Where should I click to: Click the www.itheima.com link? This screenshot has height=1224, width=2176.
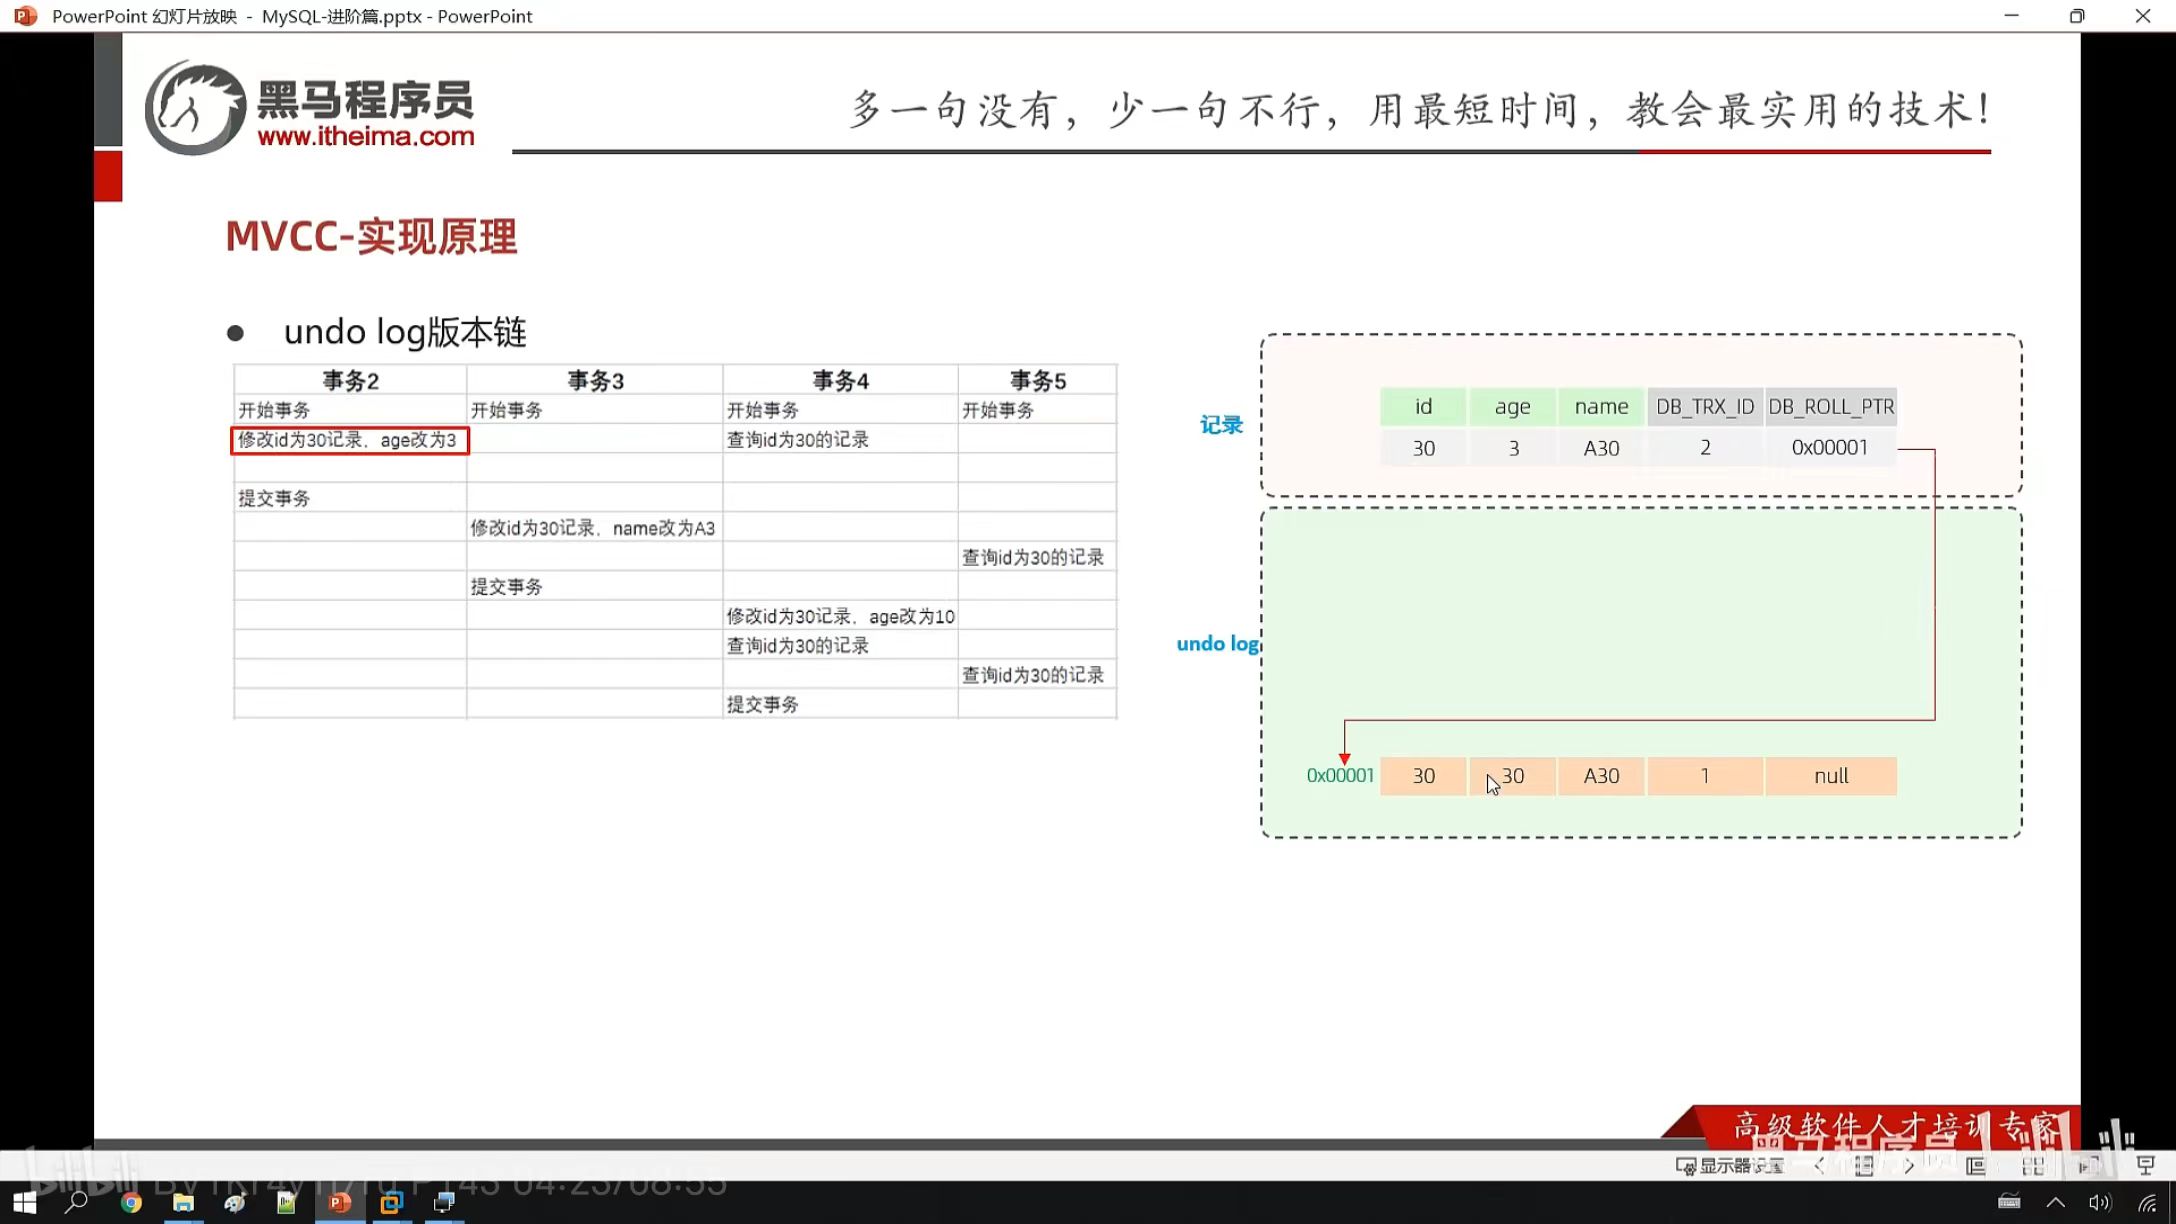pos(366,137)
